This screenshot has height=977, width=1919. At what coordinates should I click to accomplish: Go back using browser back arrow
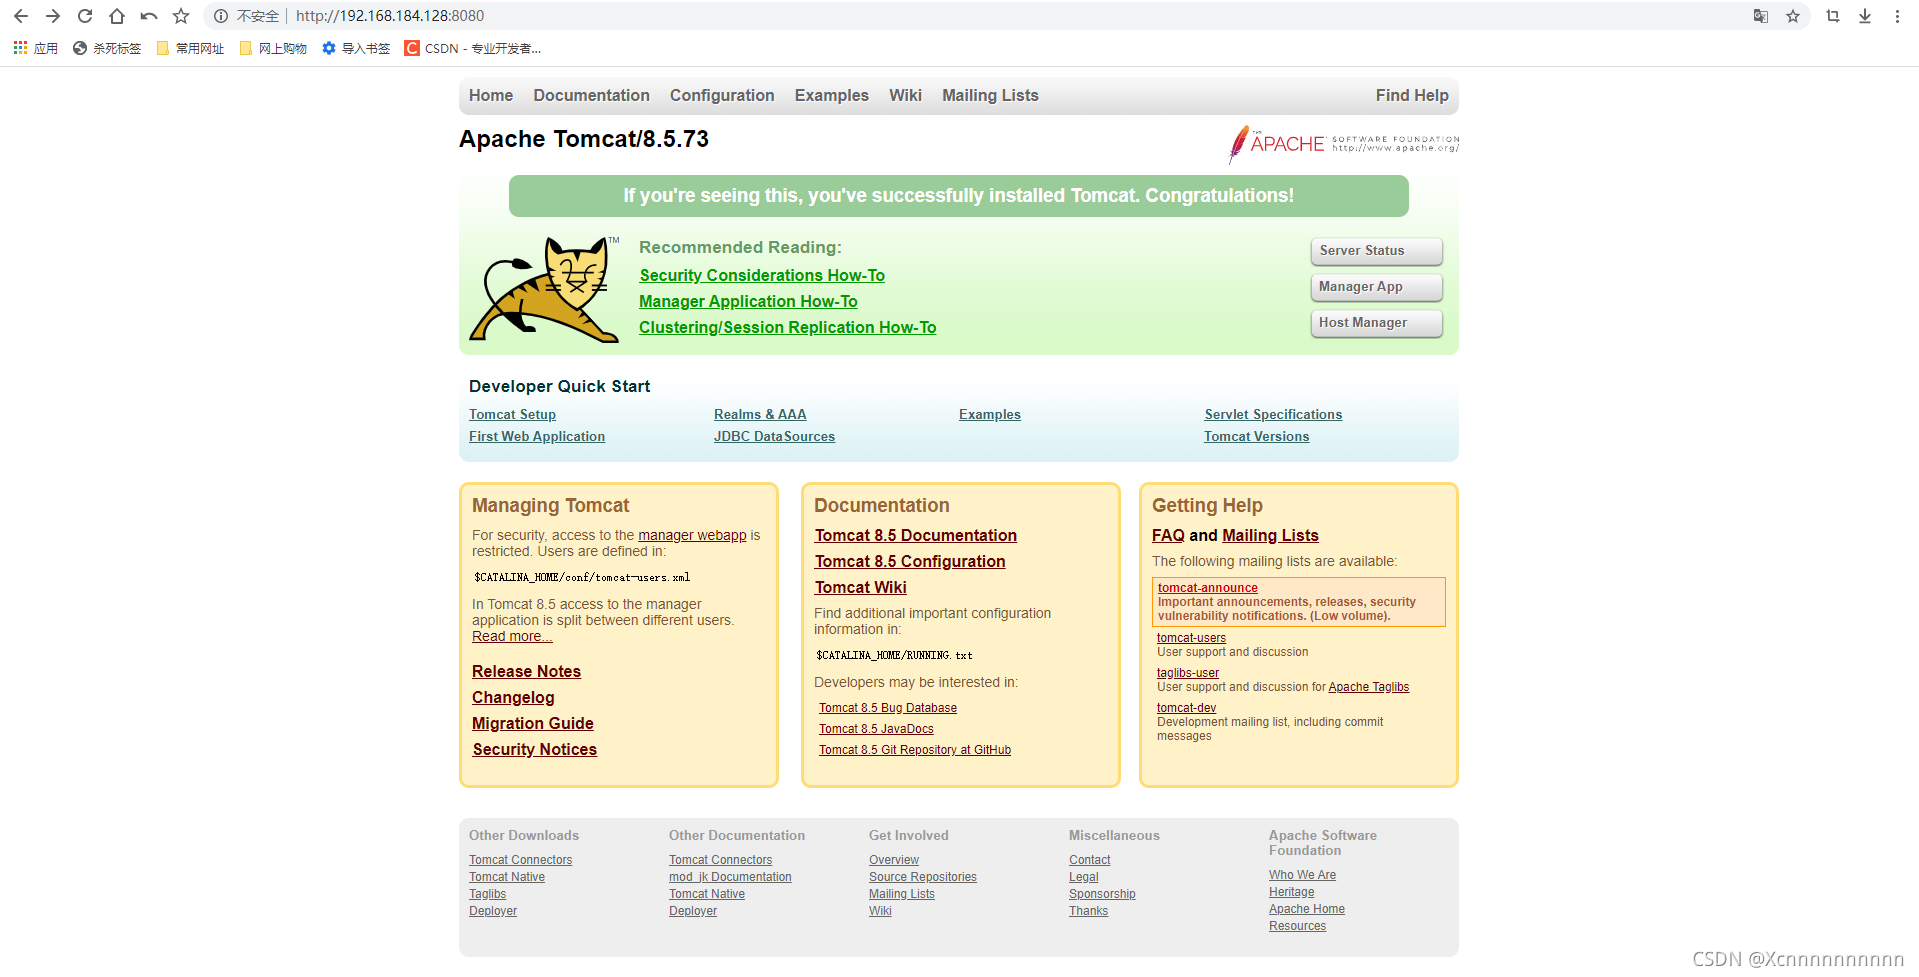tap(21, 16)
